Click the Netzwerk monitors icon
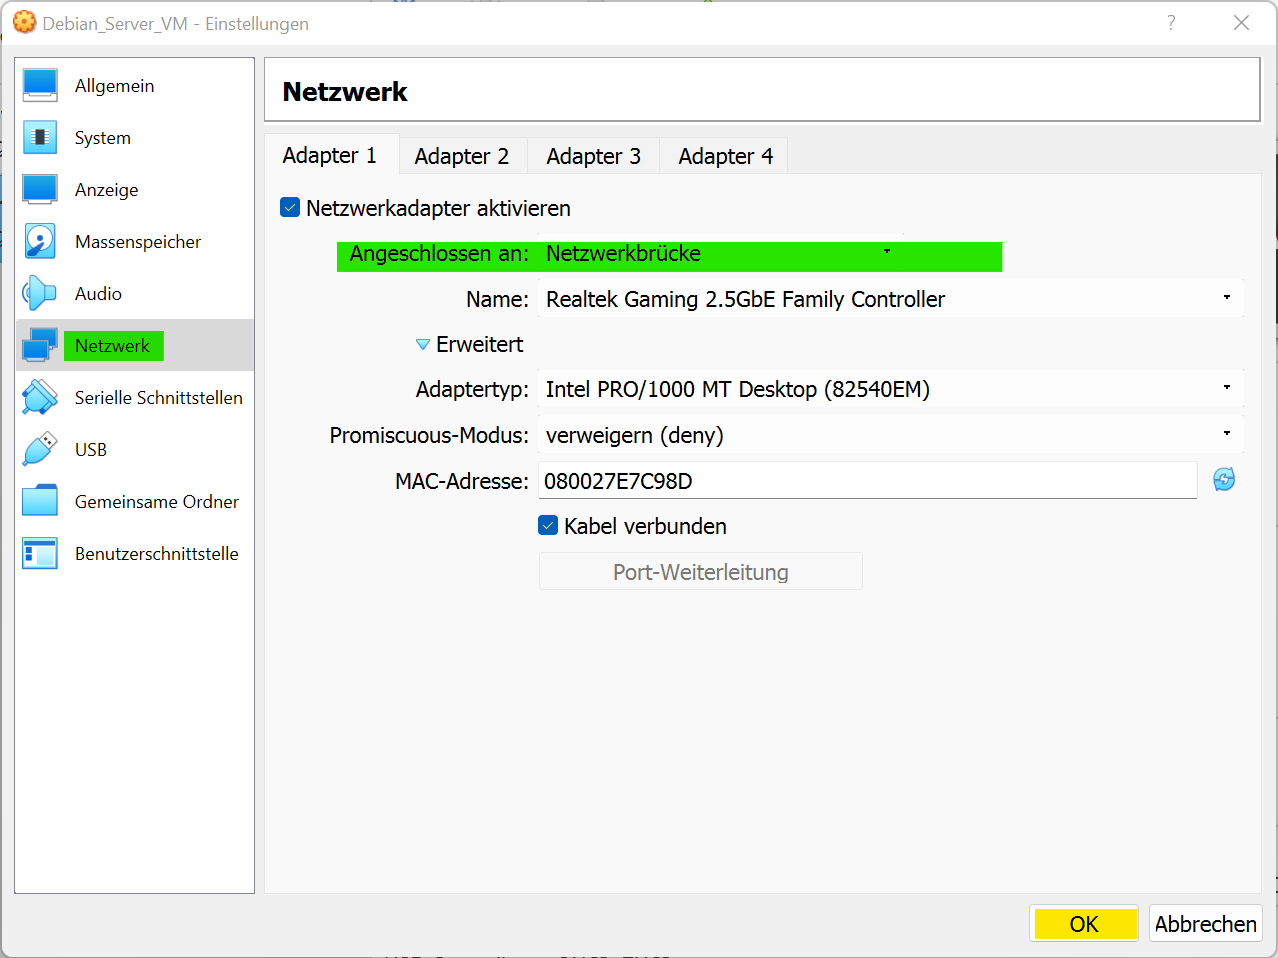1278x958 pixels. (x=40, y=345)
